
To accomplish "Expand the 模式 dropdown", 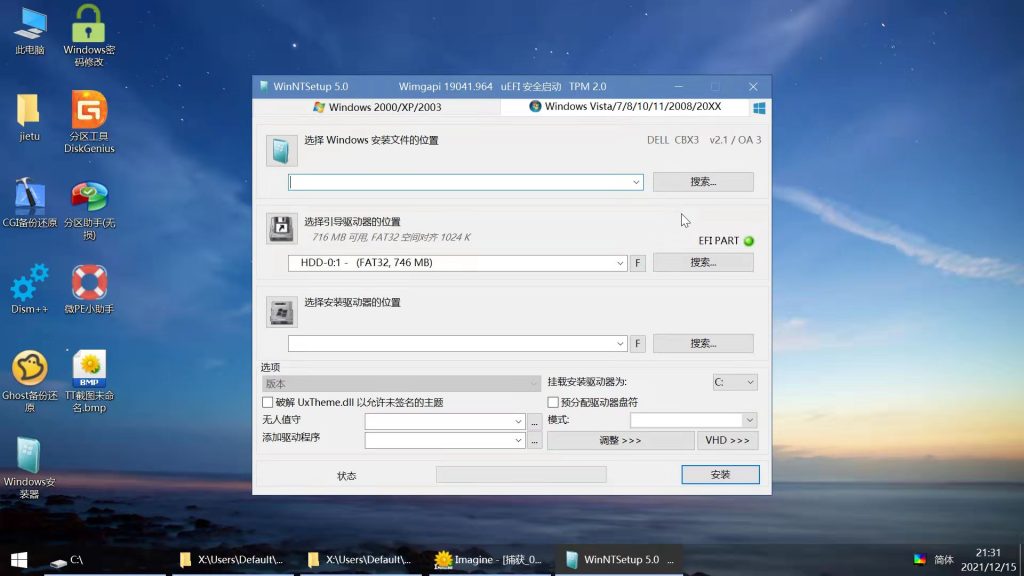I will (750, 420).
